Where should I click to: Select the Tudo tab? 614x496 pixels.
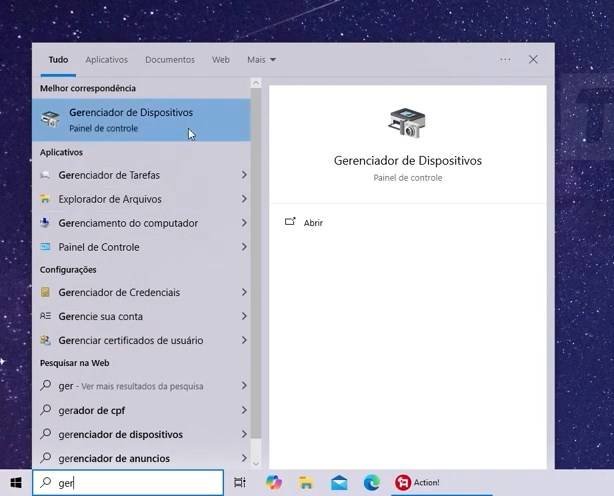point(58,60)
